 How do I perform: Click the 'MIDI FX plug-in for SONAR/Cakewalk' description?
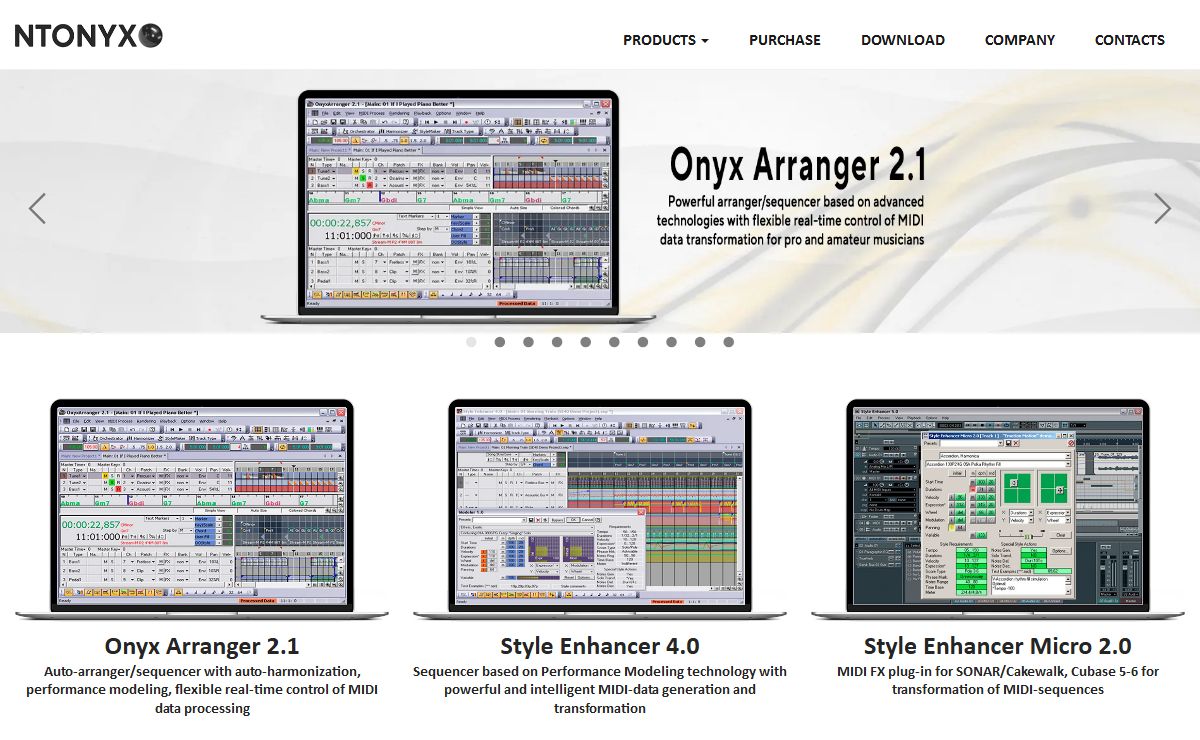(x=998, y=681)
